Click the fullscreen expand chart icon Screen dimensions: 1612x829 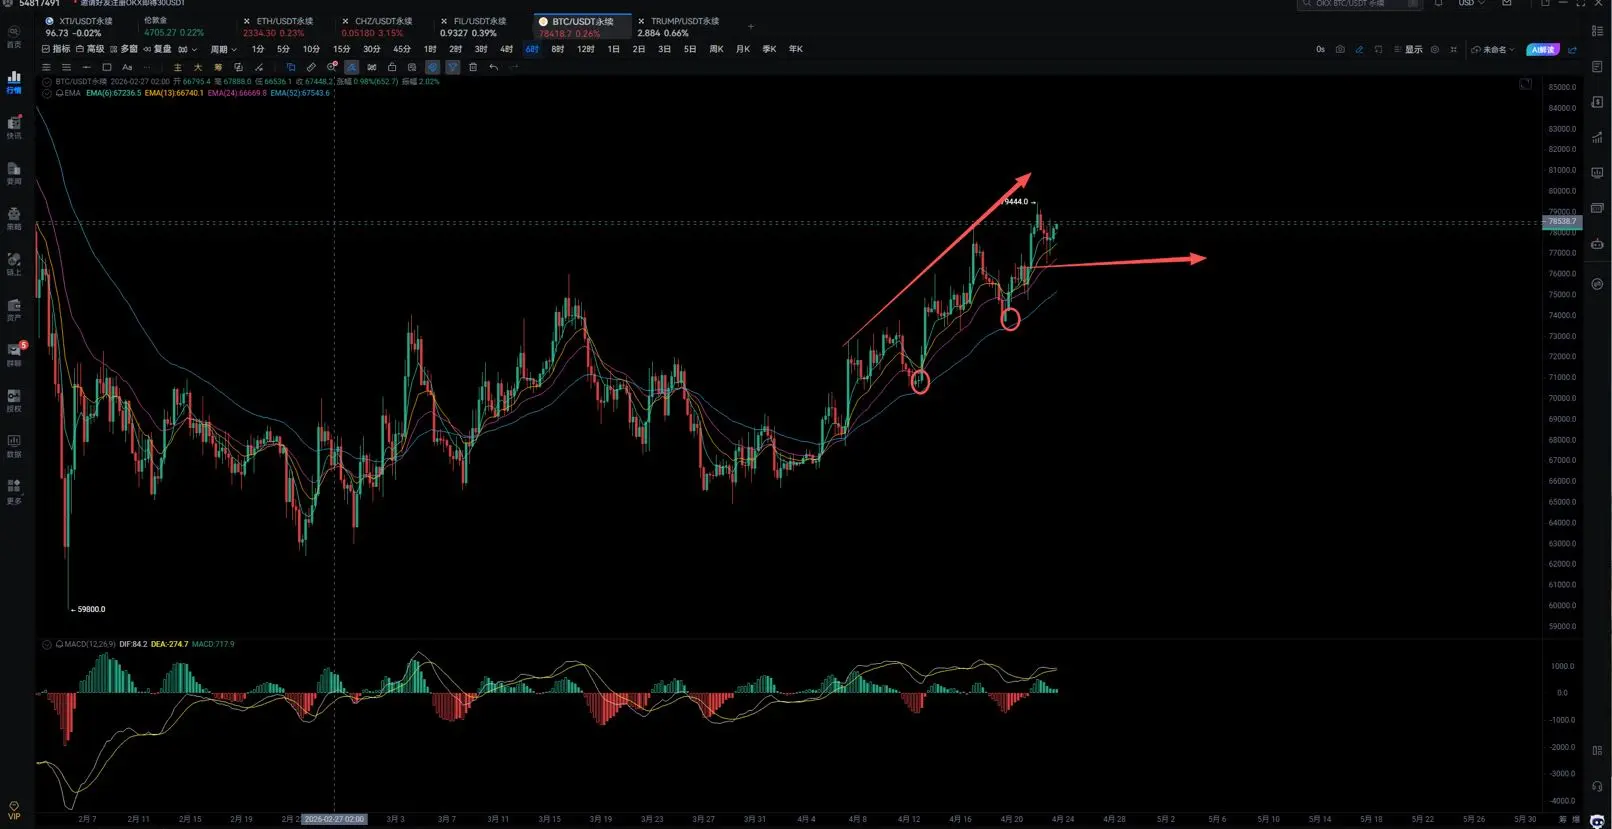1525,84
